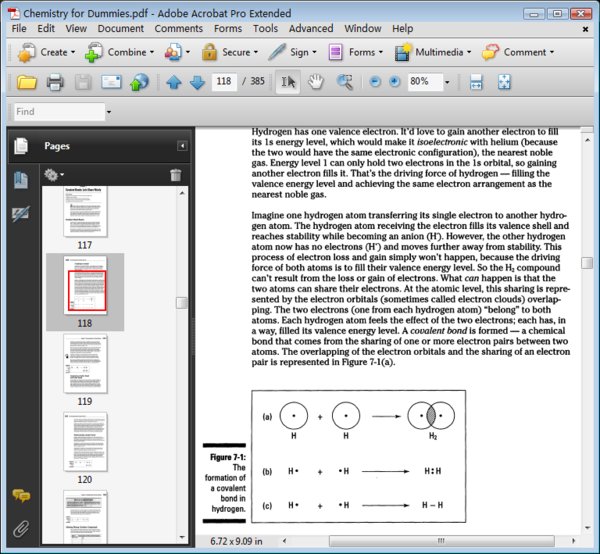Click the Print icon in toolbar
Viewport: 600px width, 554px height.
tap(55, 82)
